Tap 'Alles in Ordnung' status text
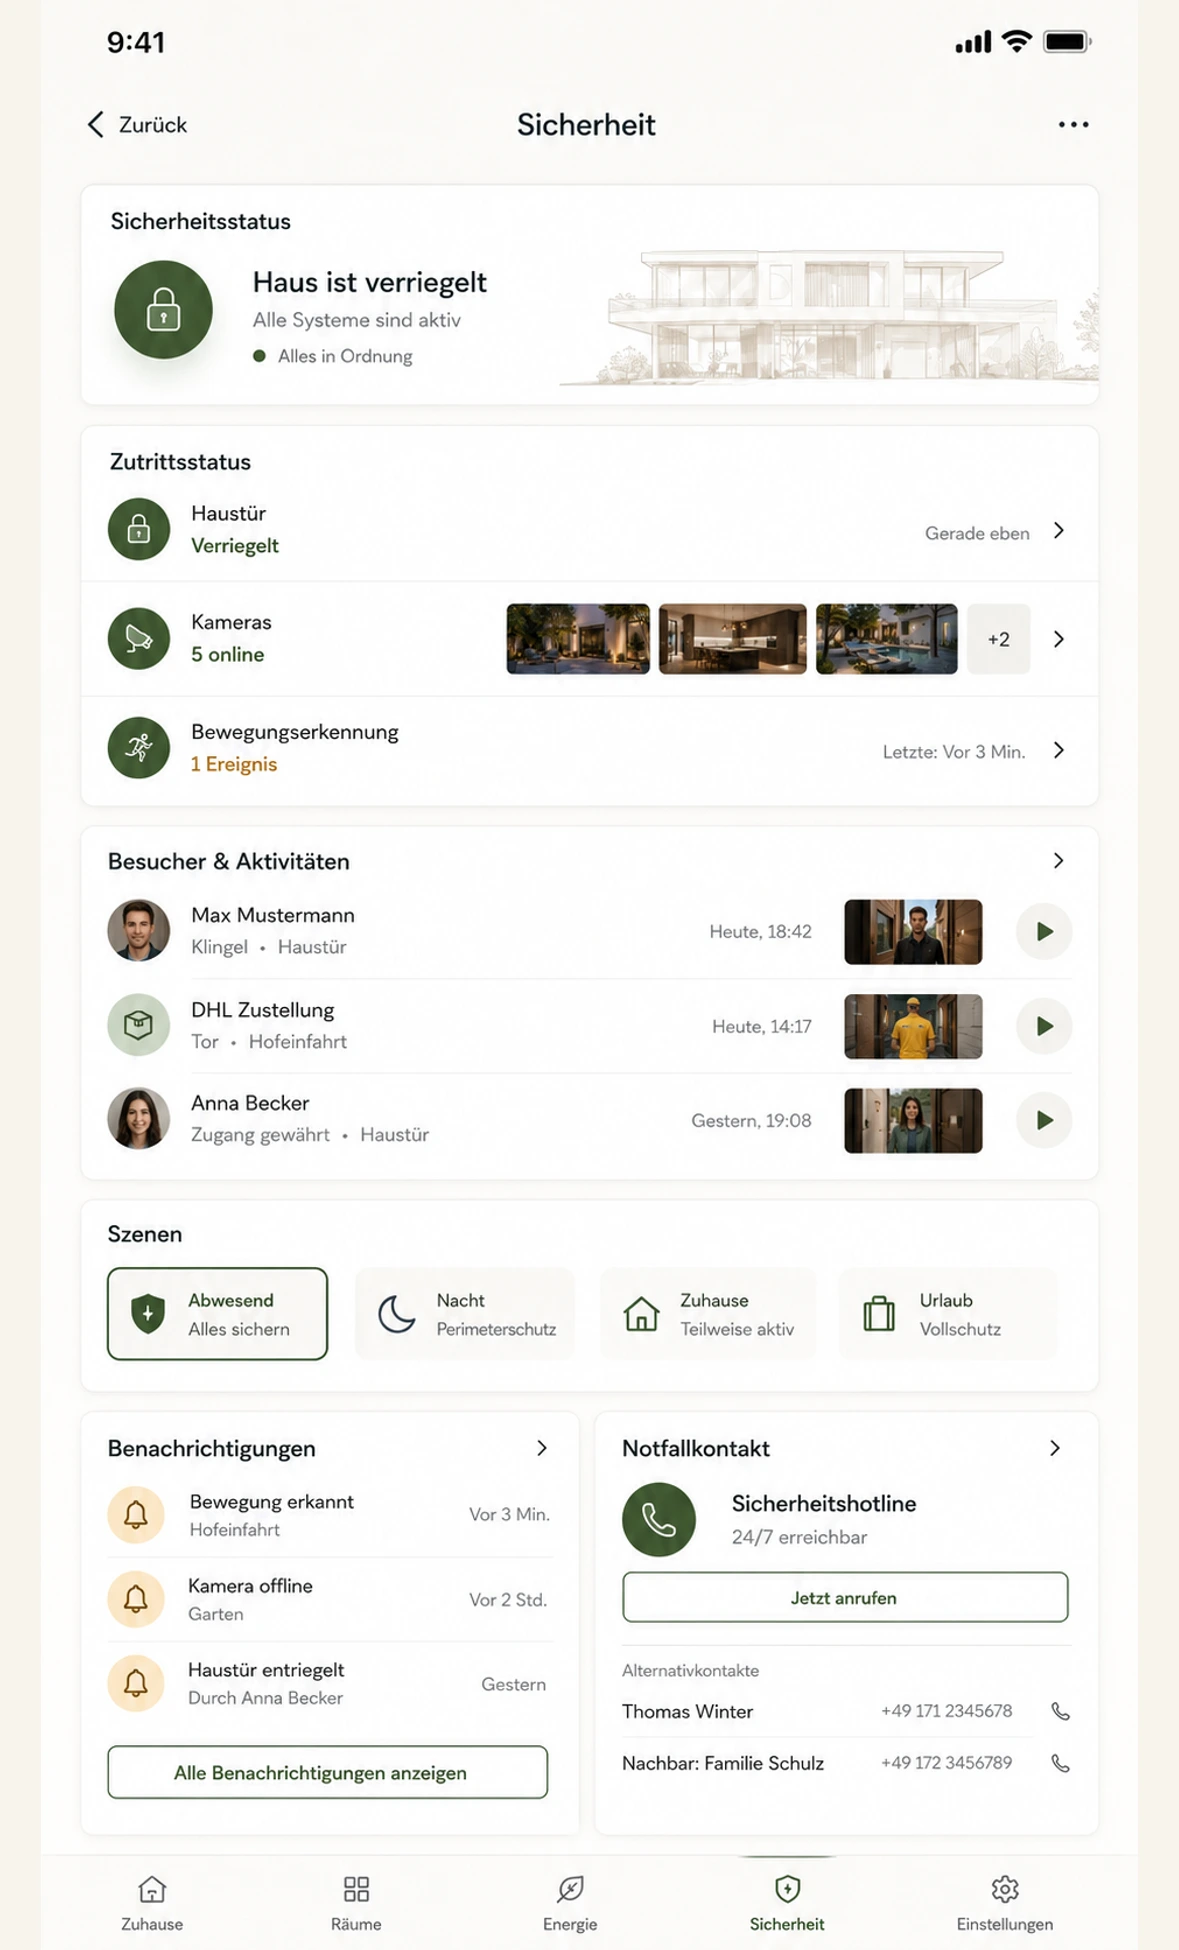 tap(345, 356)
